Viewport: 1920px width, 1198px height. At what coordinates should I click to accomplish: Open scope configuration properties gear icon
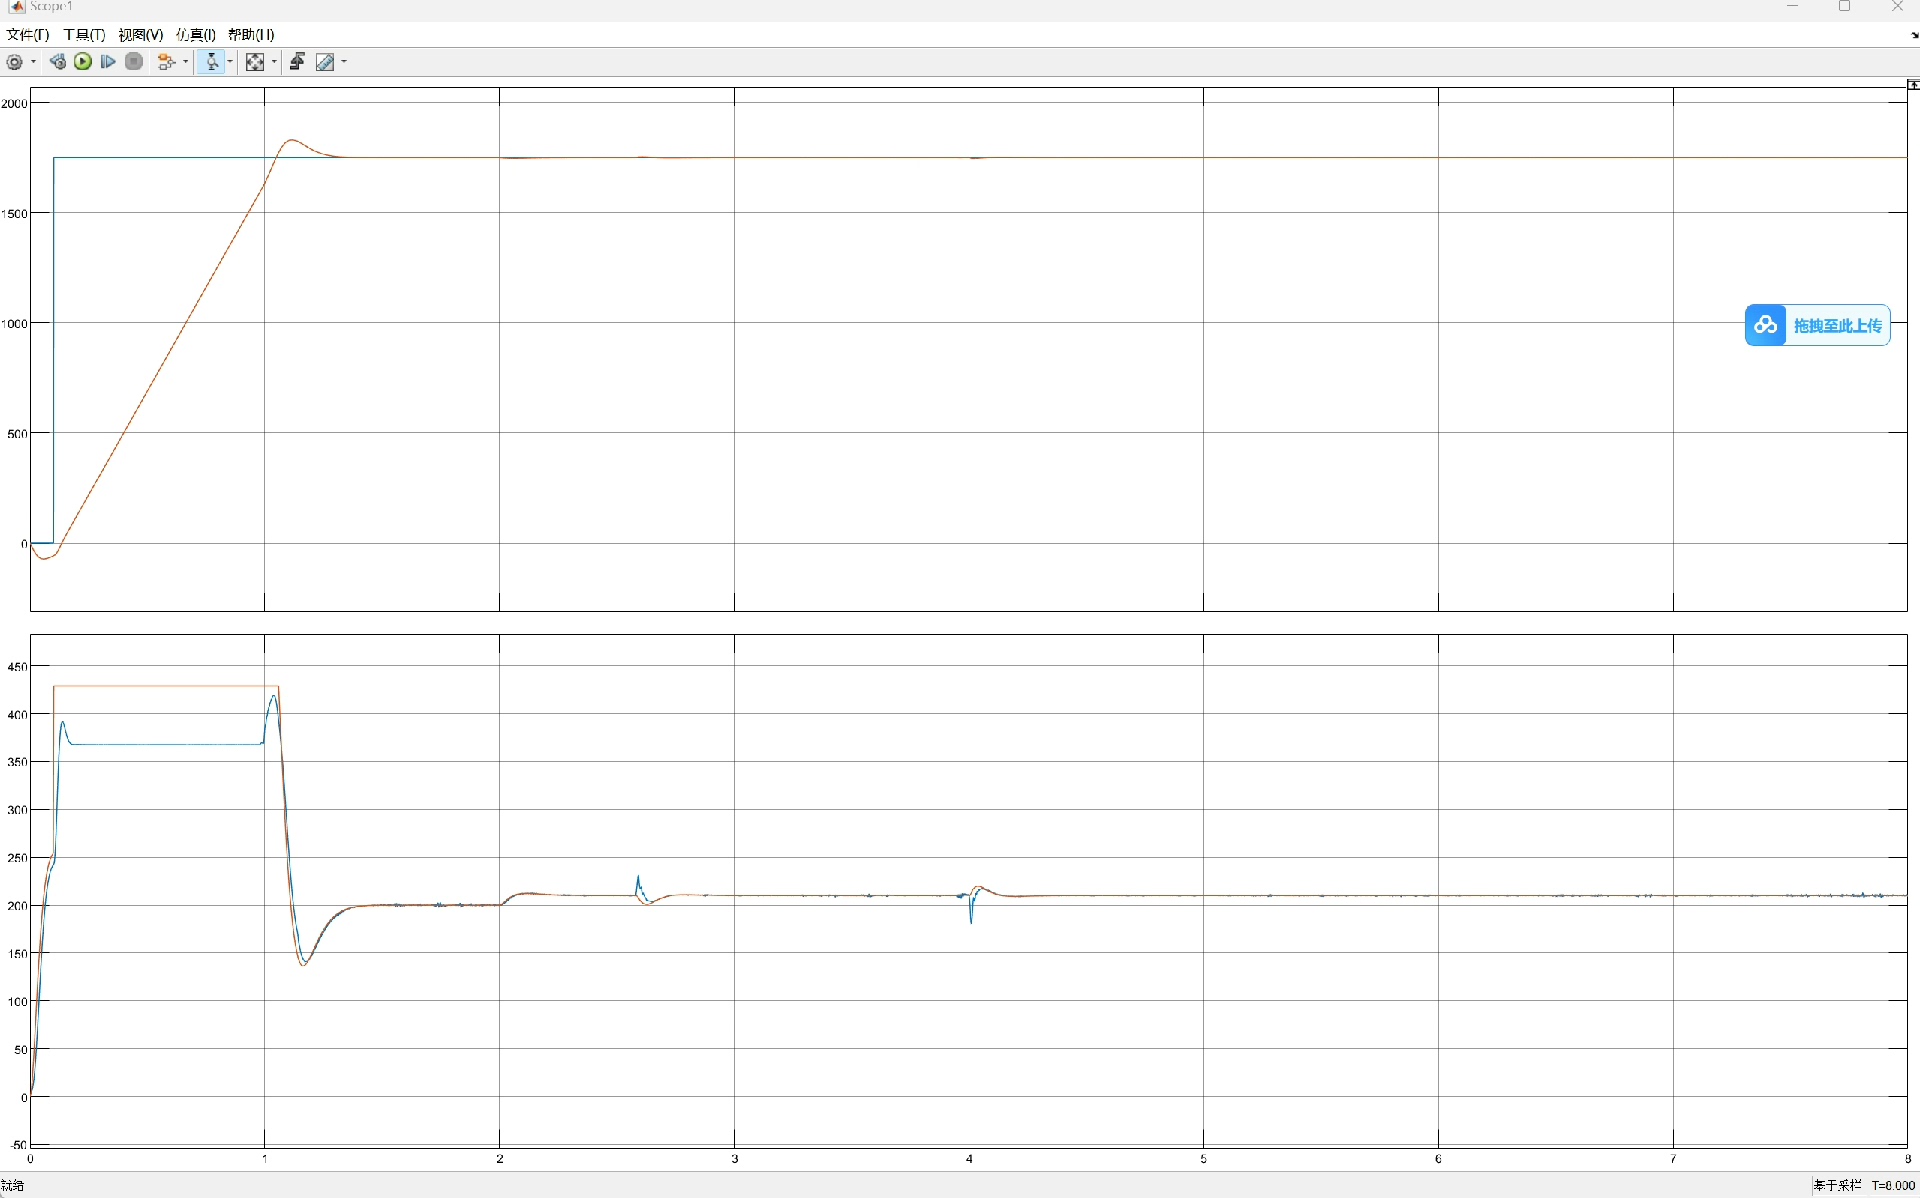click(x=14, y=62)
